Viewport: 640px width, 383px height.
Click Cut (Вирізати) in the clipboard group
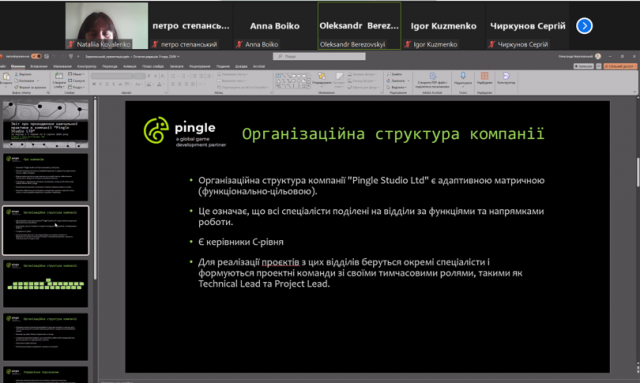coord(23,74)
